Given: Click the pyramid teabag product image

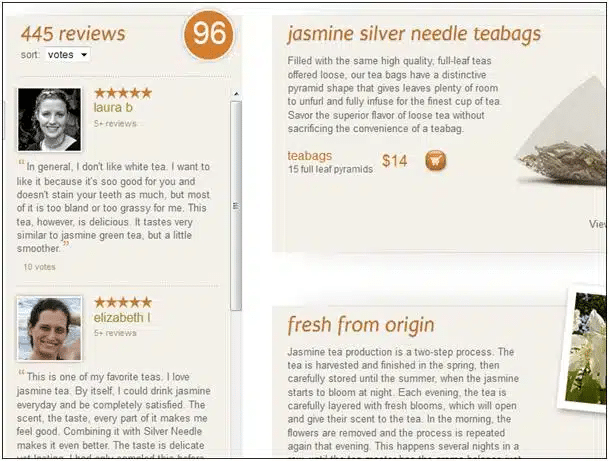Looking at the screenshot, I should pyautogui.click(x=562, y=132).
